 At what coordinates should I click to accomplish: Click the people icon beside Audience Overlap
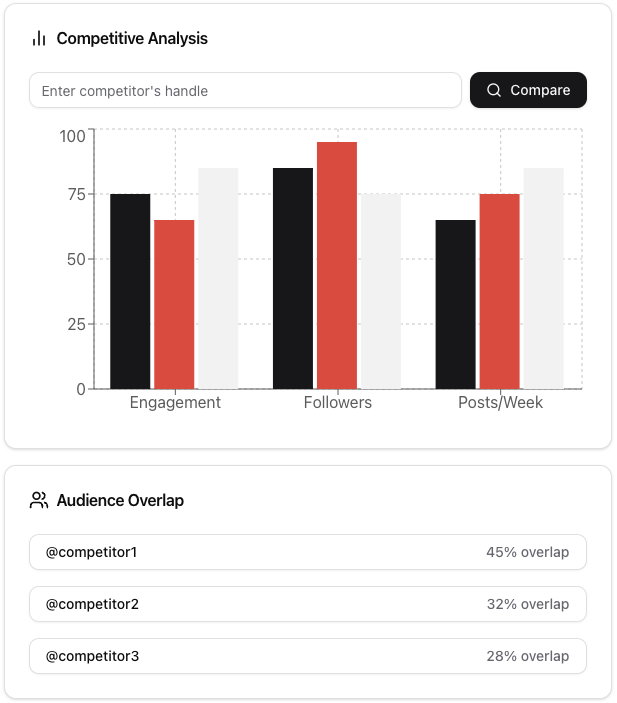click(x=39, y=500)
